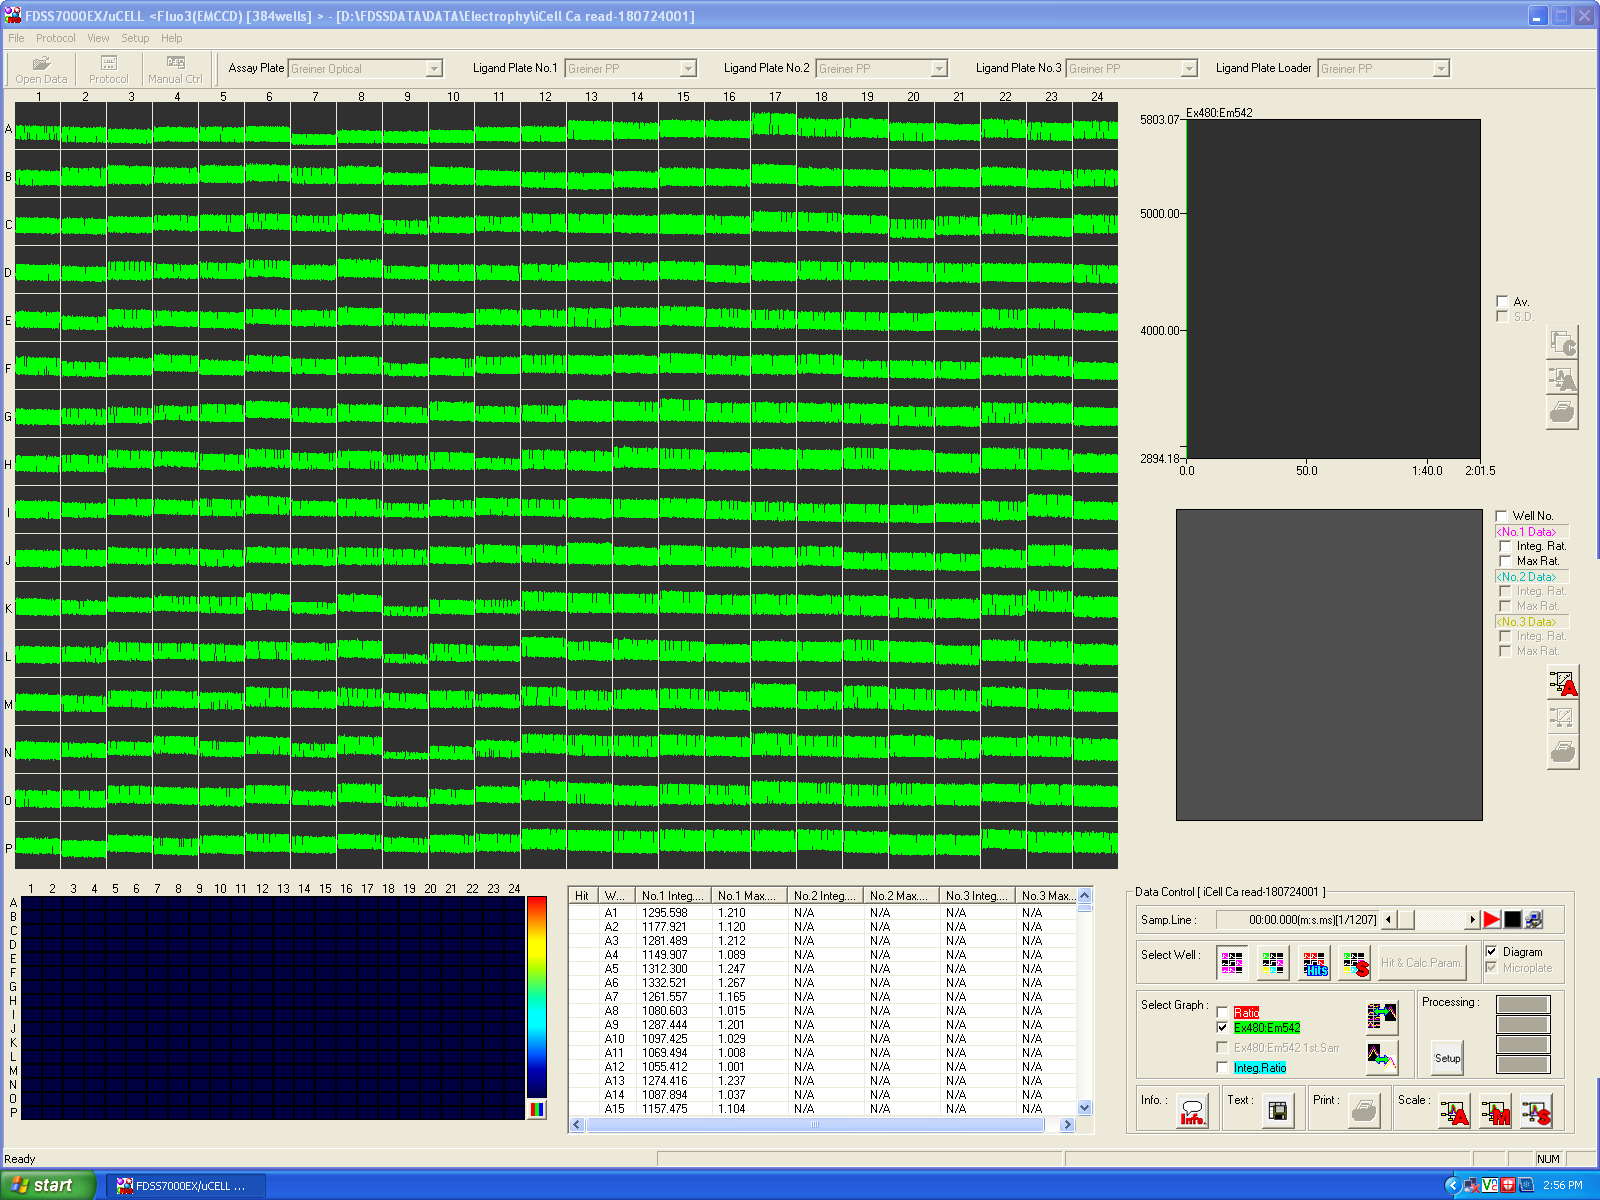Click the red play button for Samp.Line
Screen dimensions: 1600x1200
click(x=1491, y=920)
